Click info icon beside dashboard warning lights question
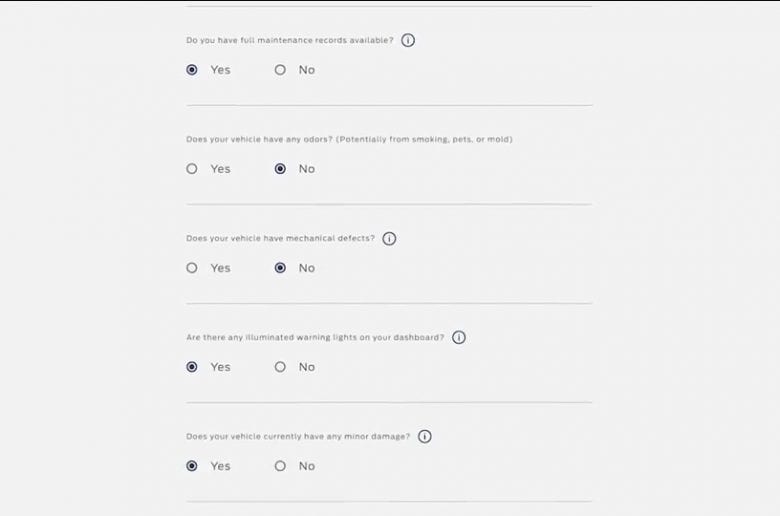Screen dimensions: 780x516 pos(459,337)
